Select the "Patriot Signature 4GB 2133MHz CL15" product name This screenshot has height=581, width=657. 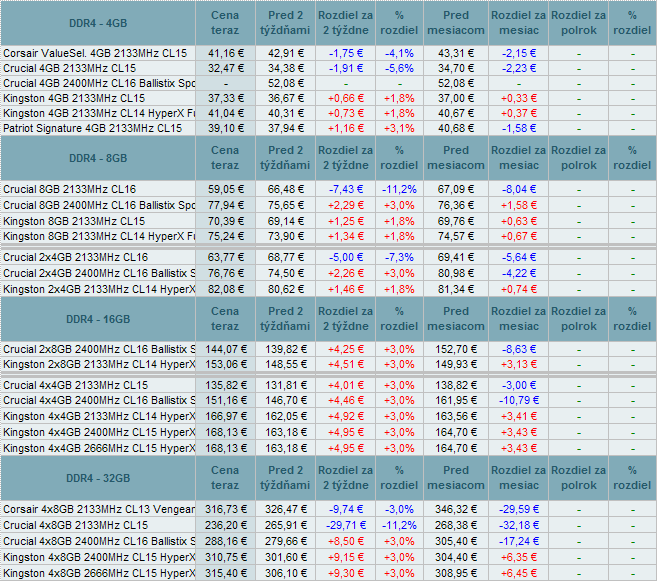[93, 128]
